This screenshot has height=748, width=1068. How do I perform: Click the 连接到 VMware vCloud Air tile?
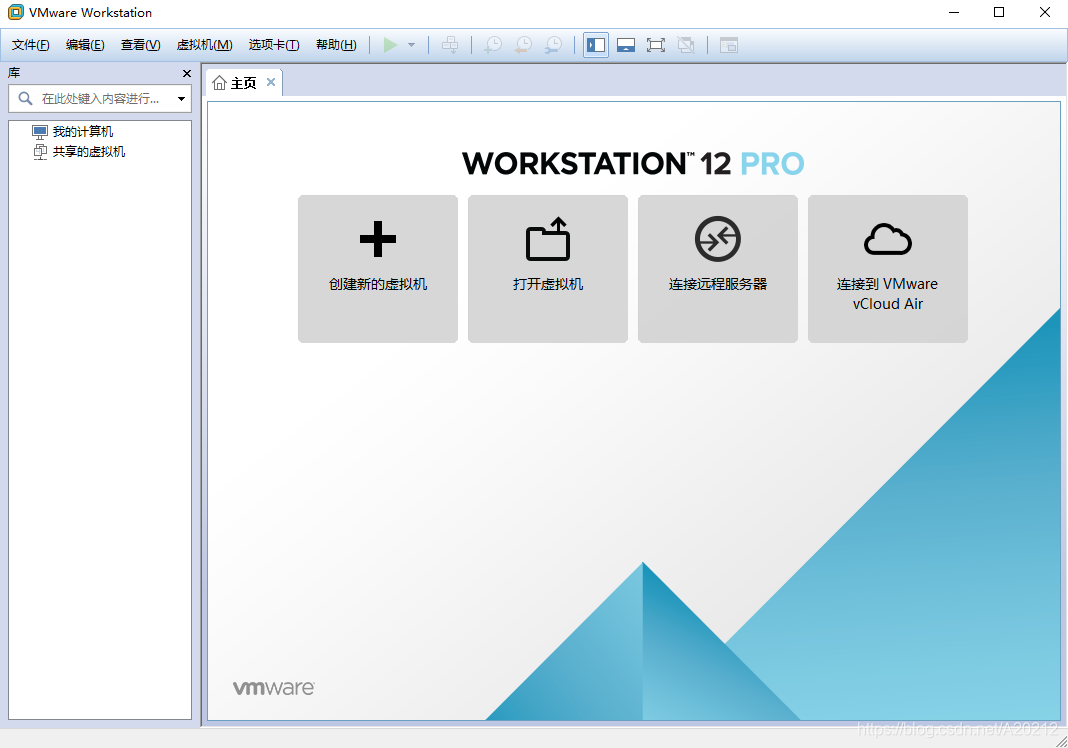click(888, 269)
